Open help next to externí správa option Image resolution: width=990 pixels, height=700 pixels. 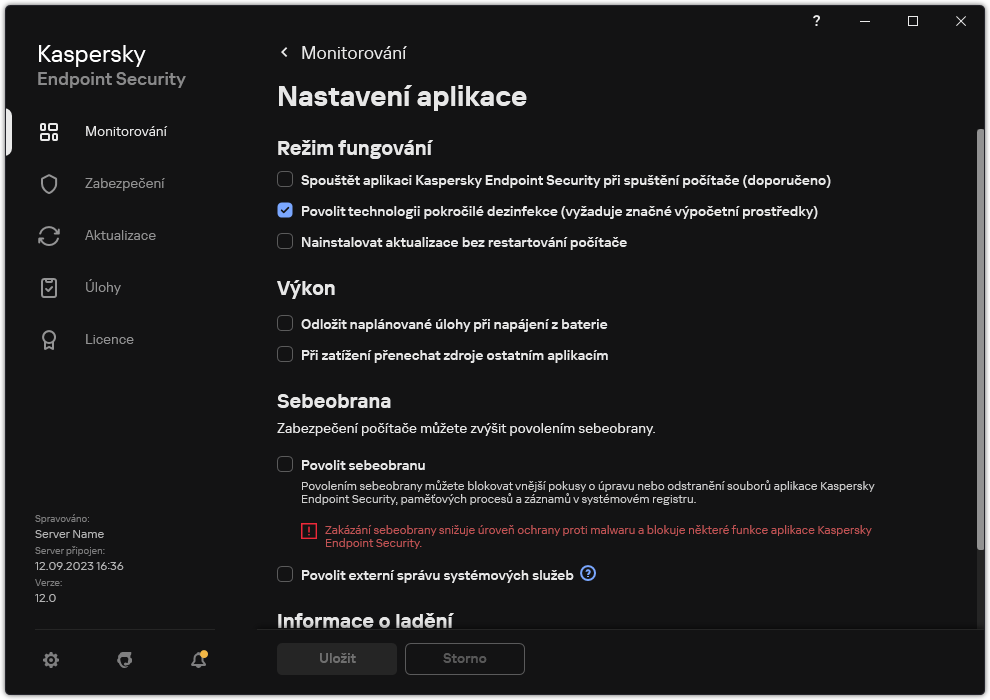coord(588,574)
